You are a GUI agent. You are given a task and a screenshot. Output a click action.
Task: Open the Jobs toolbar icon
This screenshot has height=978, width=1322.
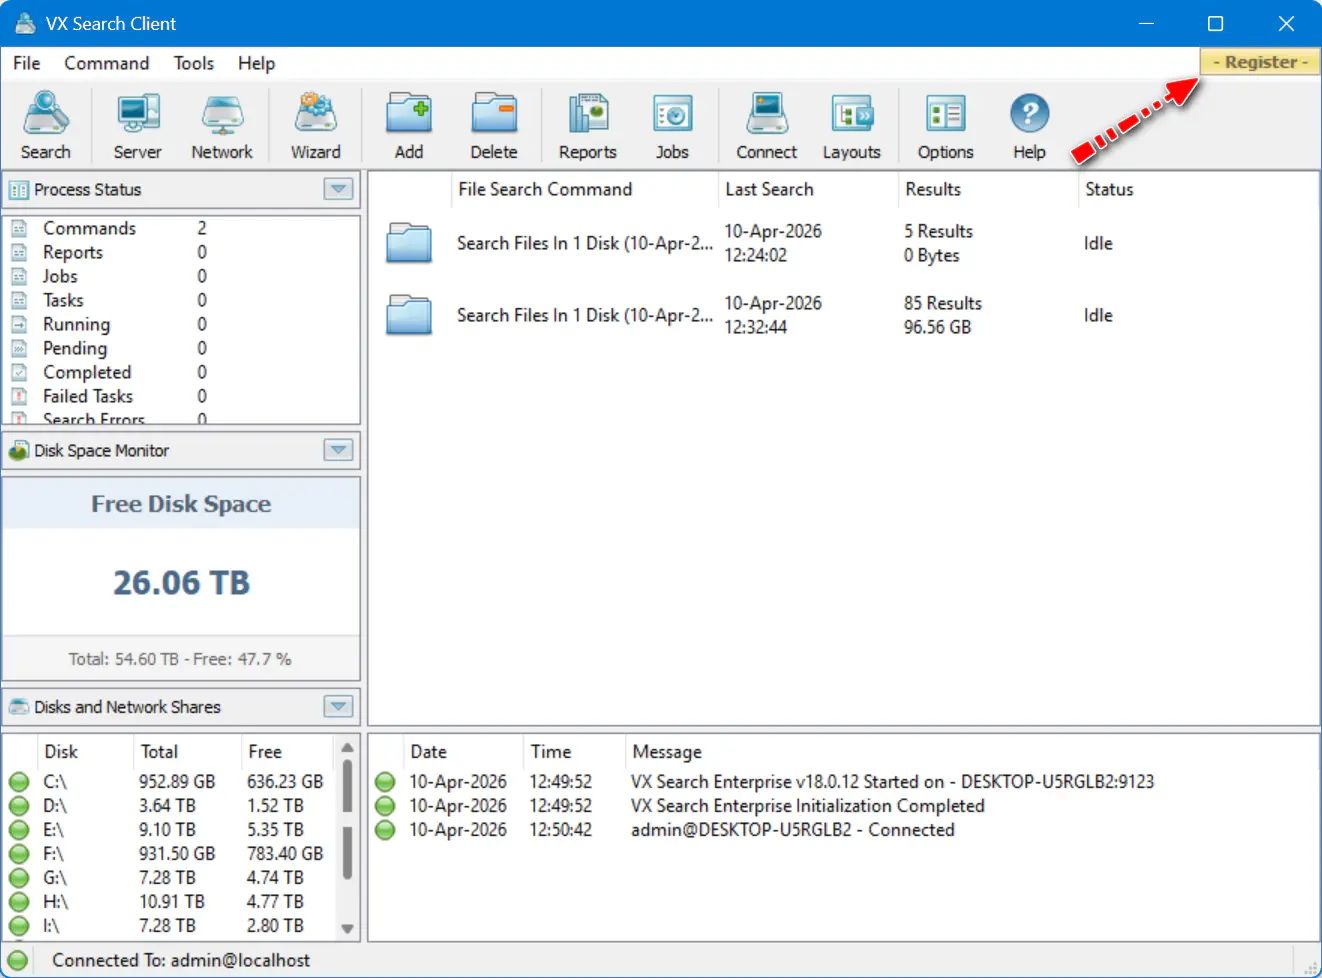click(672, 125)
